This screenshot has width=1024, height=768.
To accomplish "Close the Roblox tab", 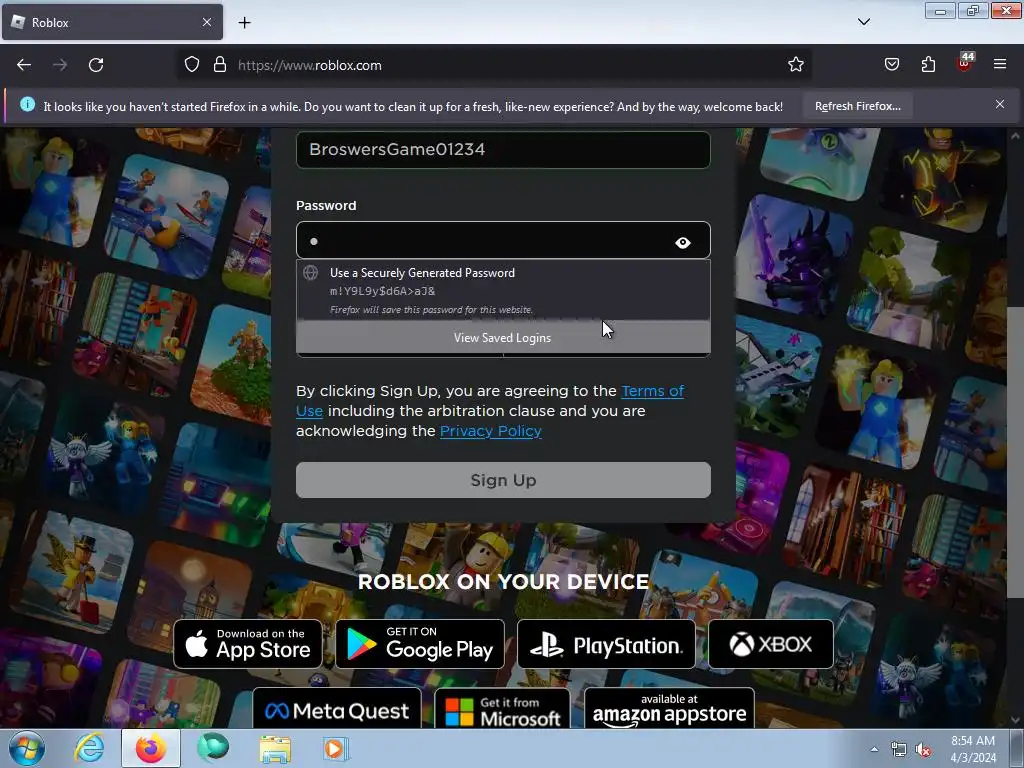I will point(207,22).
